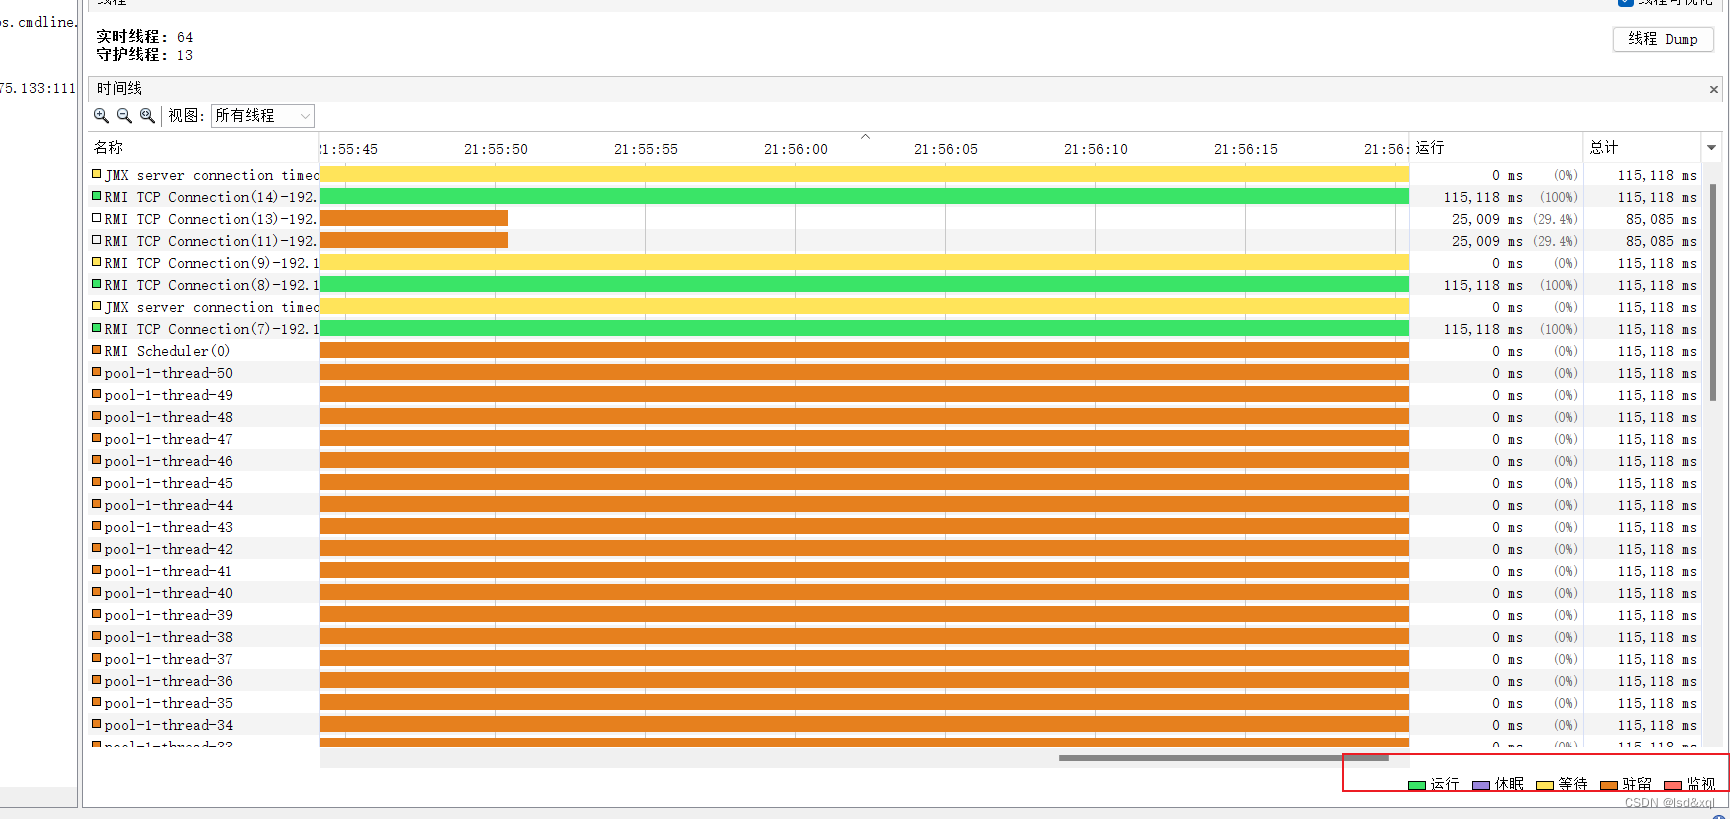Image resolution: width=1730 pixels, height=819 pixels.
Task: Click state icon of RMI TCP Connection(13)
Action: (x=97, y=218)
